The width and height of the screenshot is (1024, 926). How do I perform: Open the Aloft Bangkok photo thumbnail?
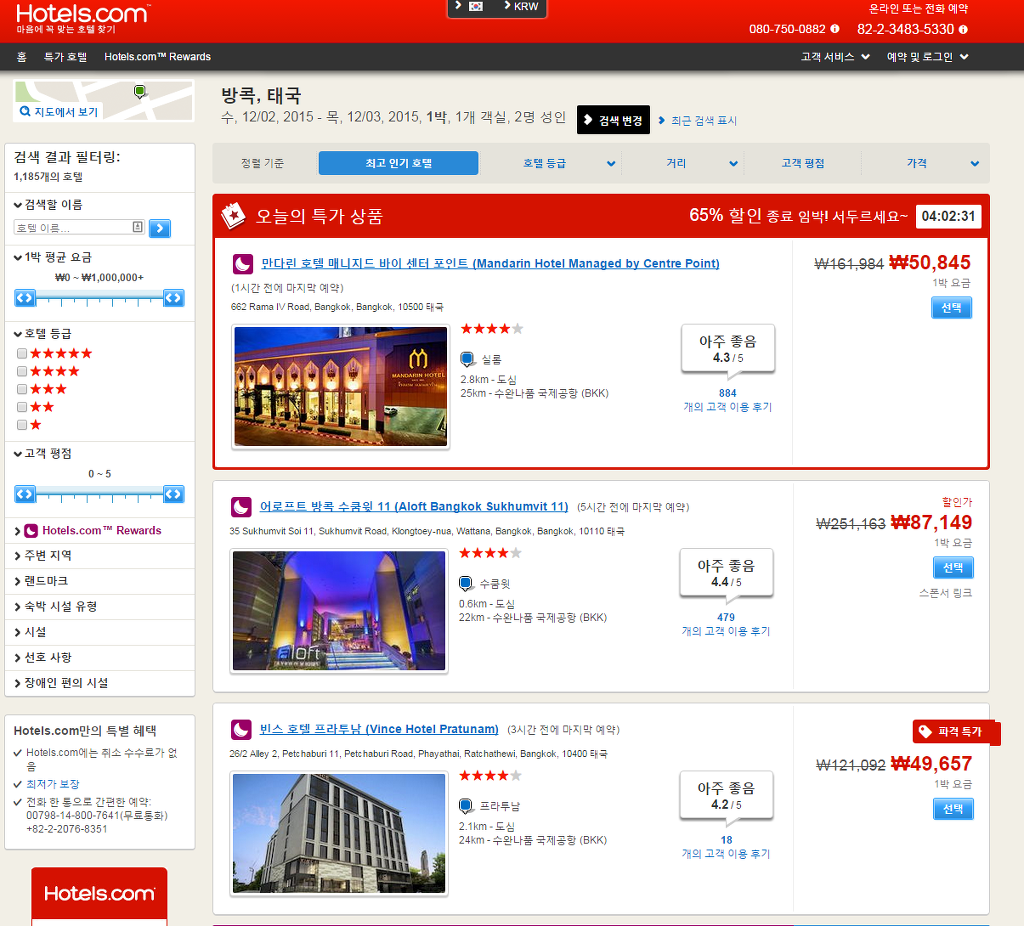click(x=339, y=611)
